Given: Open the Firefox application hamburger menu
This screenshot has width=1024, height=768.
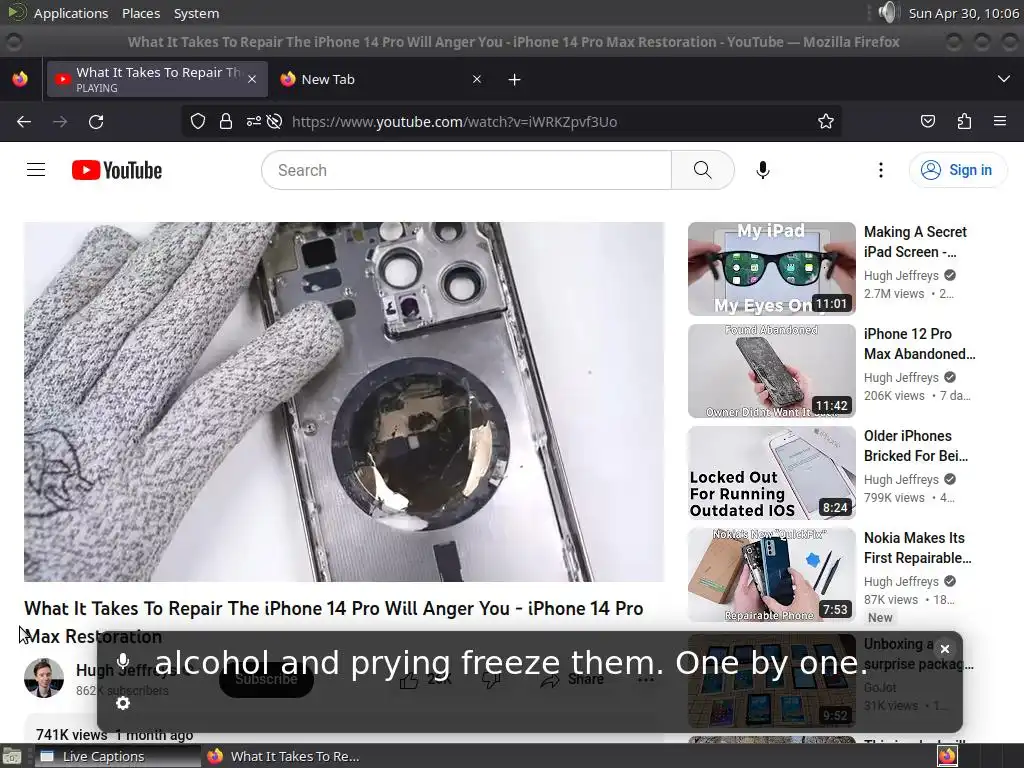Looking at the screenshot, I should (1000, 121).
